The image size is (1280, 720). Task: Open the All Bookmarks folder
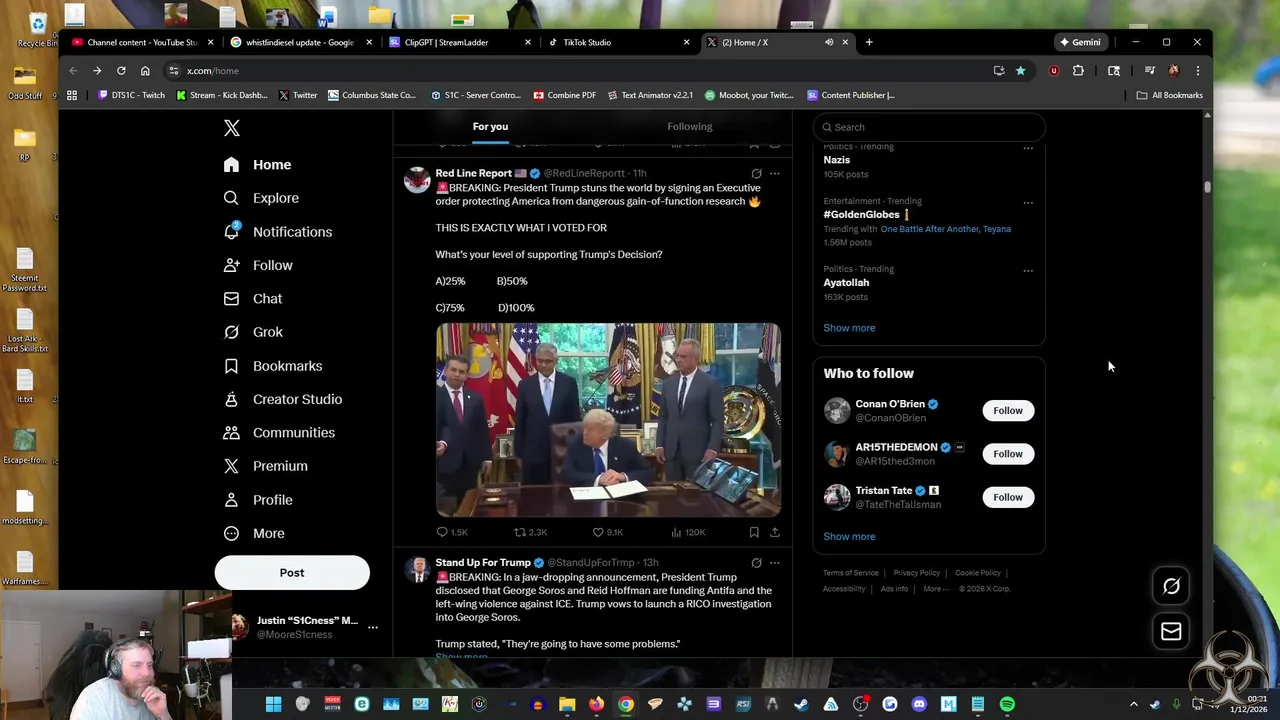[x=1170, y=95]
